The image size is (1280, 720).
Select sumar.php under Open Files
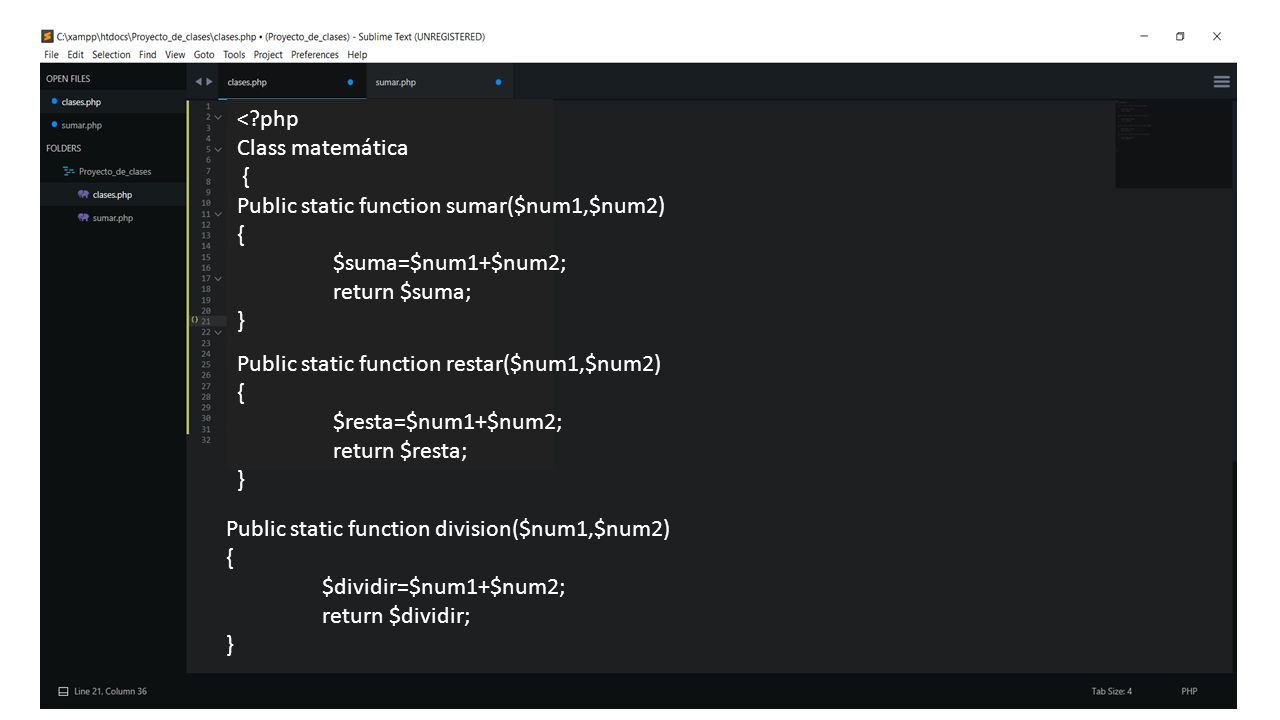(81, 125)
